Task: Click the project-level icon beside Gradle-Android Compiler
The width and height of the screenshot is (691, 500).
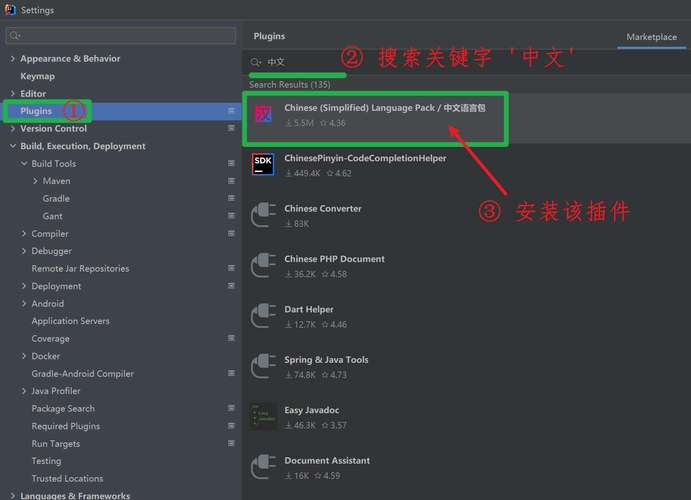Action: coord(231,373)
